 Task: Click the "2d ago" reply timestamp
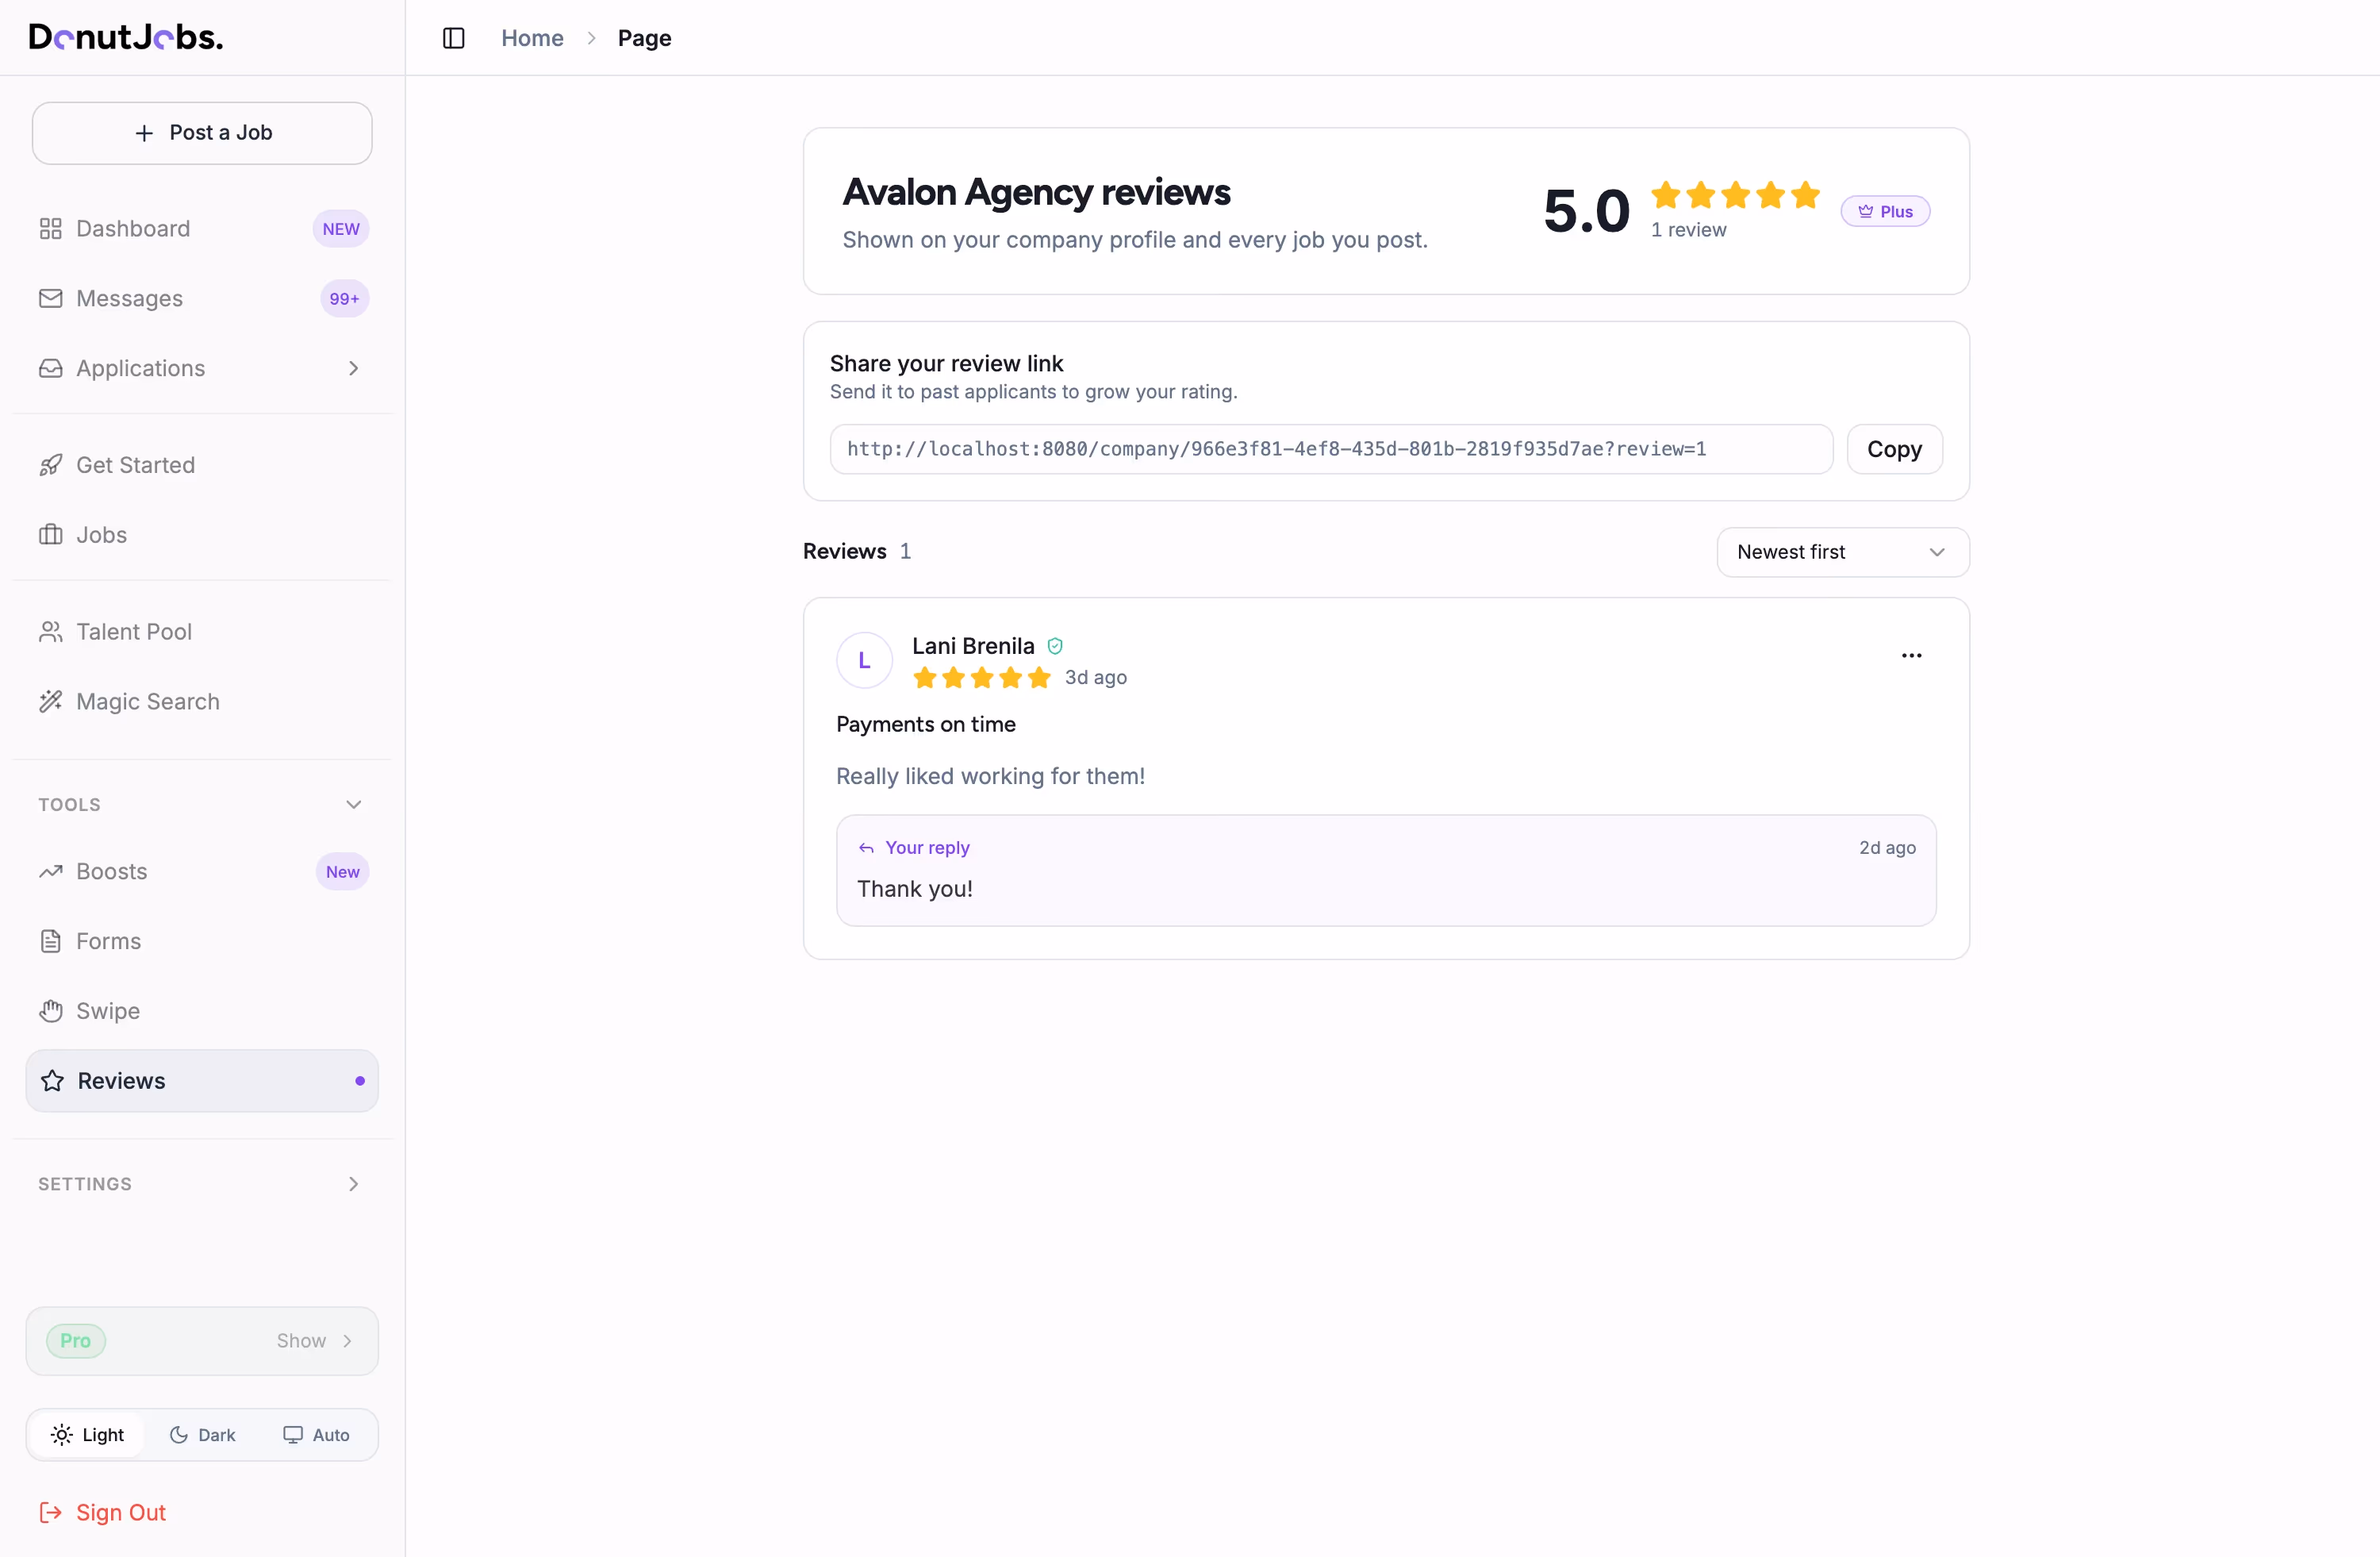click(1887, 848)
